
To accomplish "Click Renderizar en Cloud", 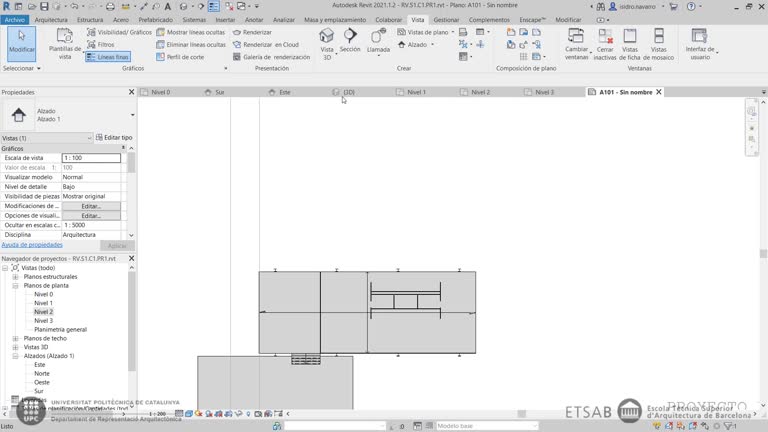I will 265,45.
